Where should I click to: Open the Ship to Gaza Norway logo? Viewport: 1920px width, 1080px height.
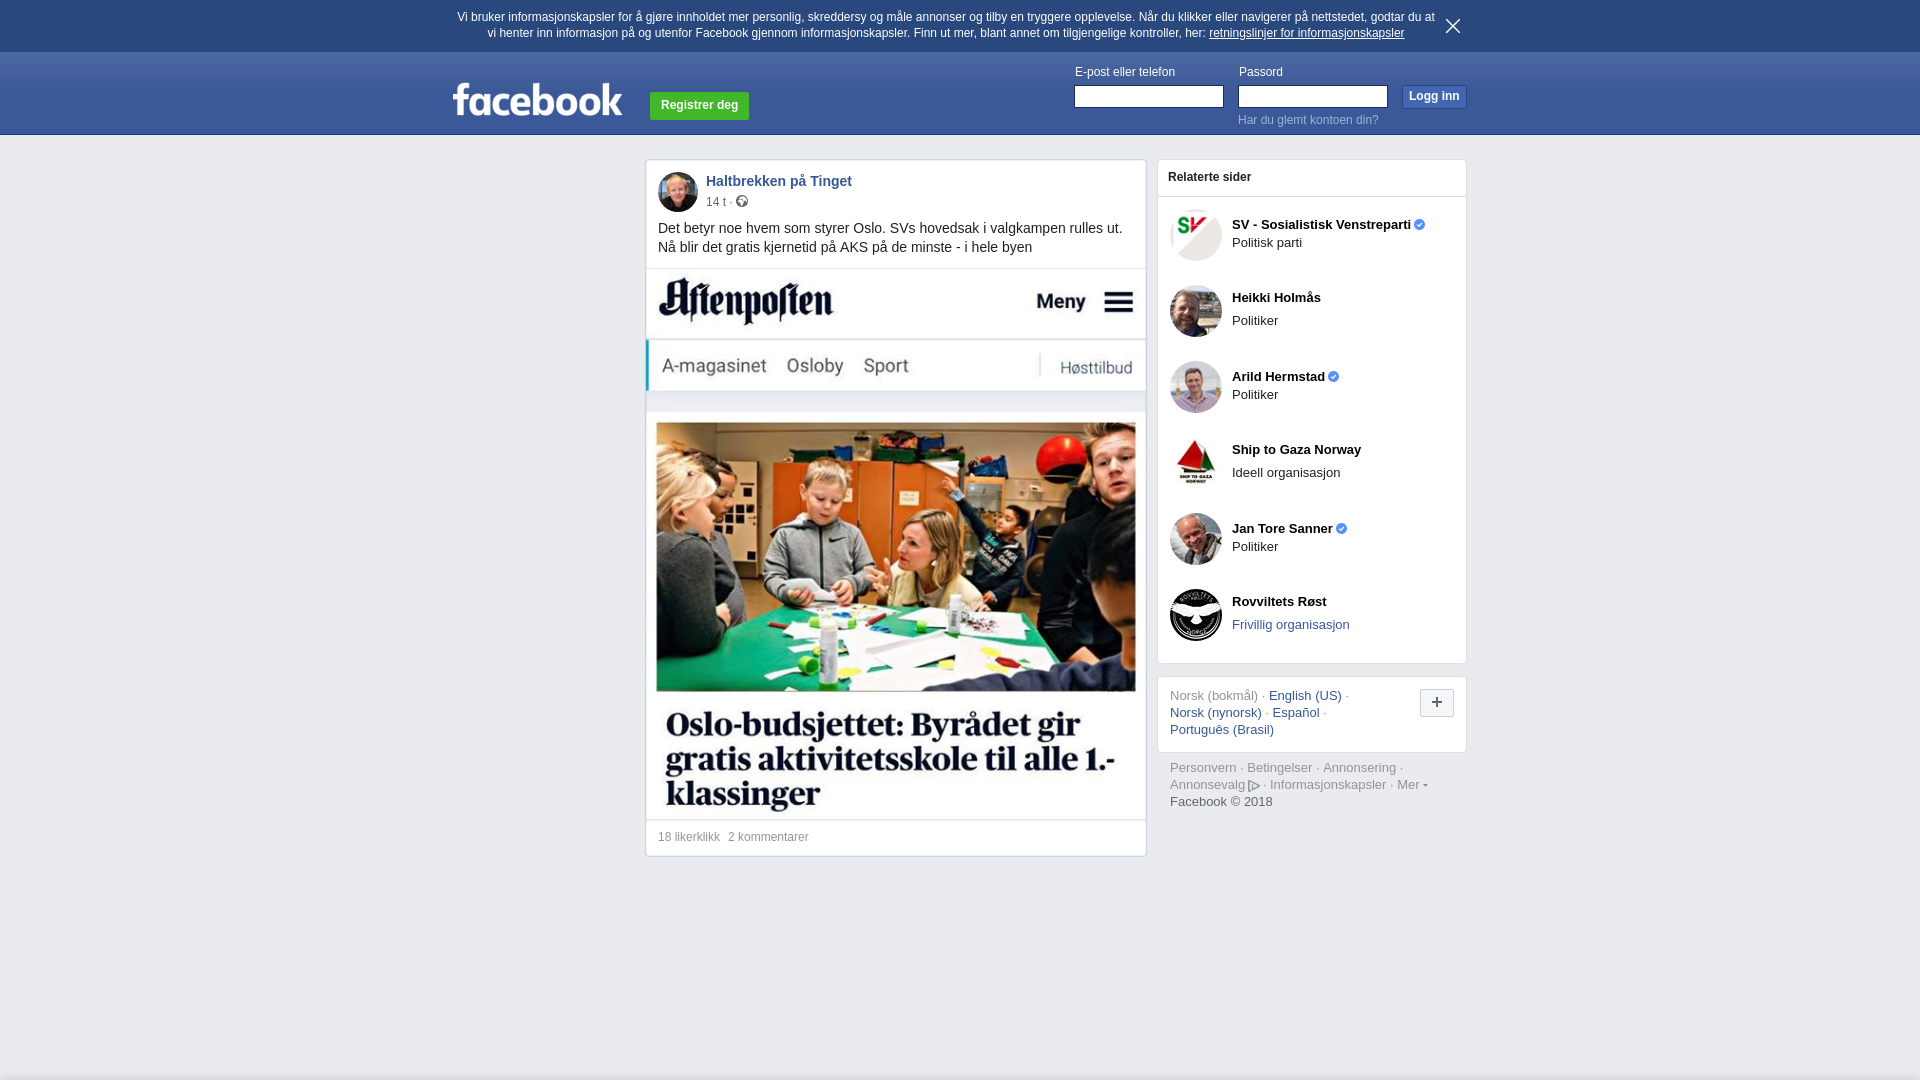coord(1196,463)
